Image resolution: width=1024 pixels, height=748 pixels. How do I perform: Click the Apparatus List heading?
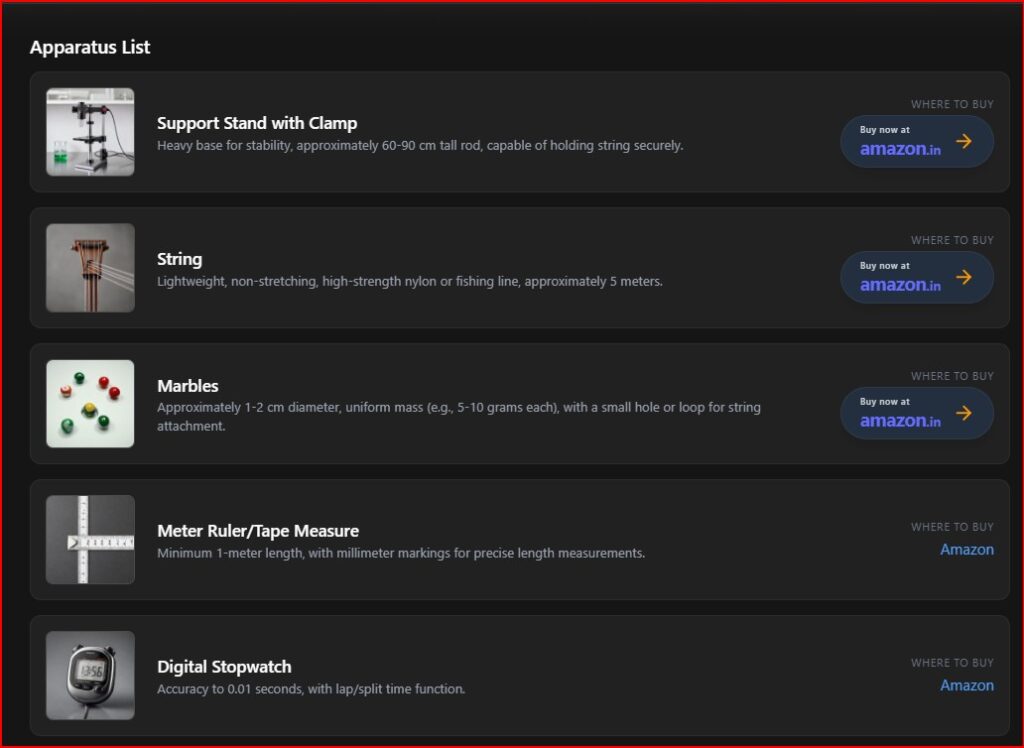coord(90,47)
